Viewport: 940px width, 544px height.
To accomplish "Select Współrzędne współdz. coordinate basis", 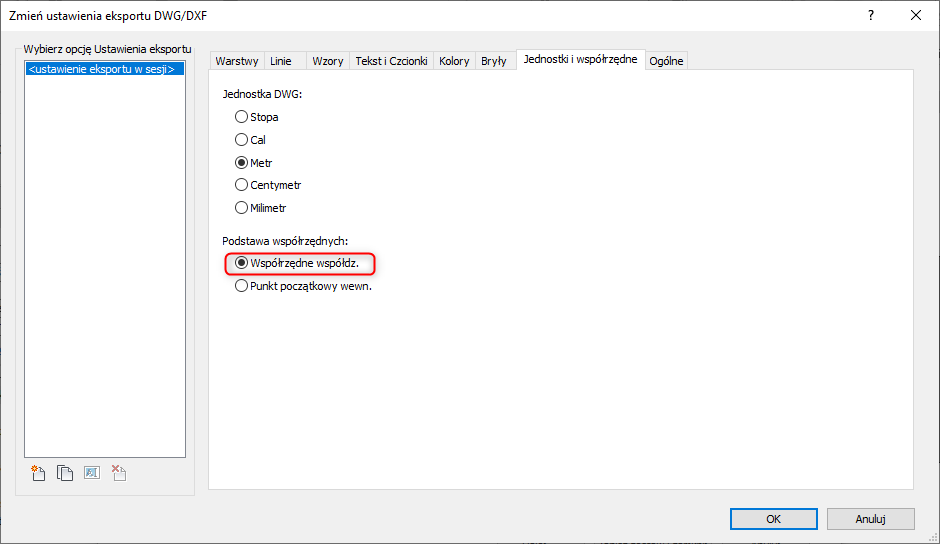I will [x=241, y=263].
